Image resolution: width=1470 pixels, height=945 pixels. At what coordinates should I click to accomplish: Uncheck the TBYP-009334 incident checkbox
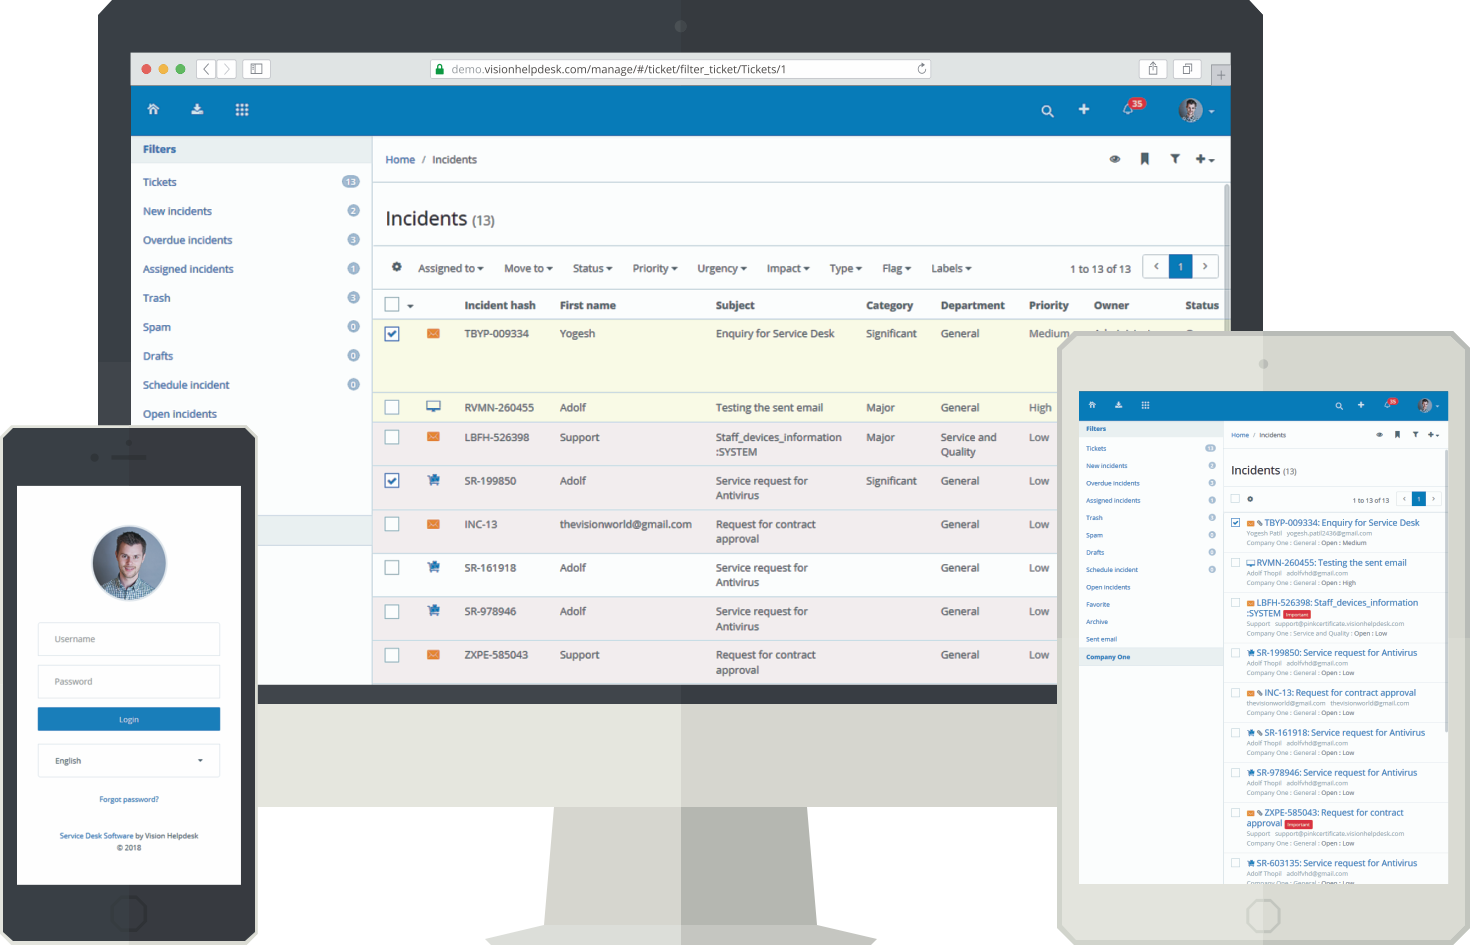coord(392,334)
